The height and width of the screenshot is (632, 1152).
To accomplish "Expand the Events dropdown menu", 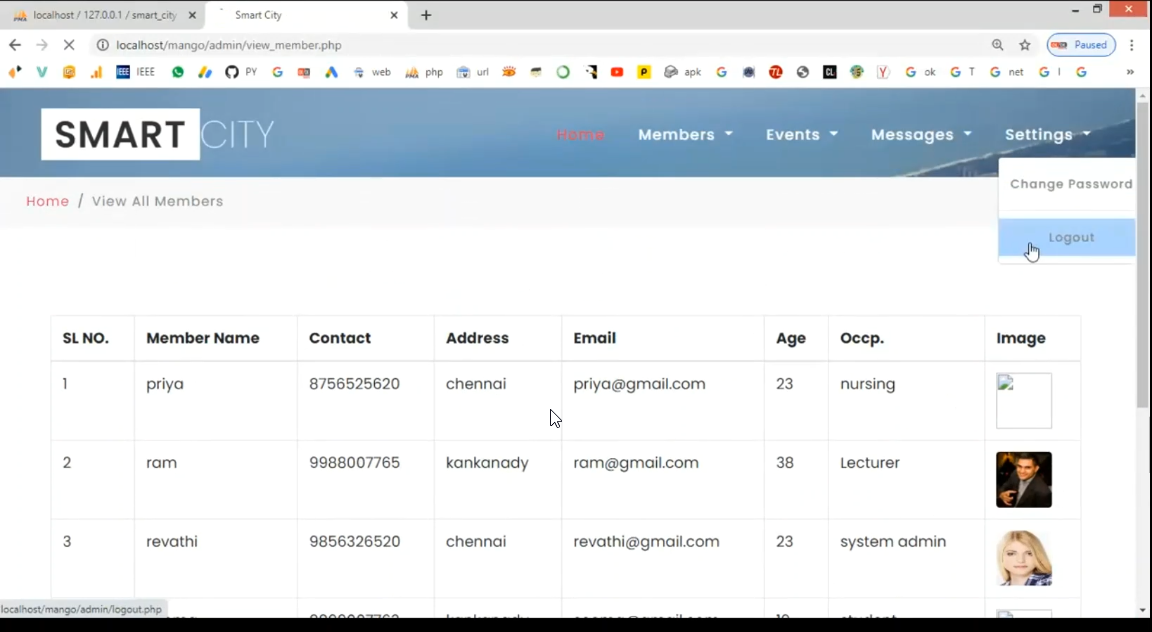I will click(802, 134).
